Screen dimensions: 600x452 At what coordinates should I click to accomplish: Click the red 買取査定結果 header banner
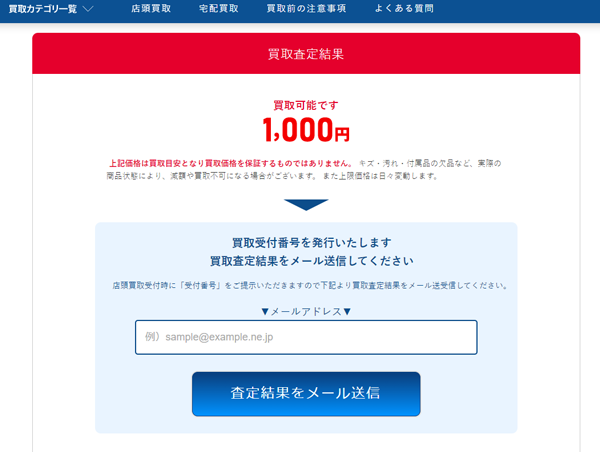tap(306, 54)
